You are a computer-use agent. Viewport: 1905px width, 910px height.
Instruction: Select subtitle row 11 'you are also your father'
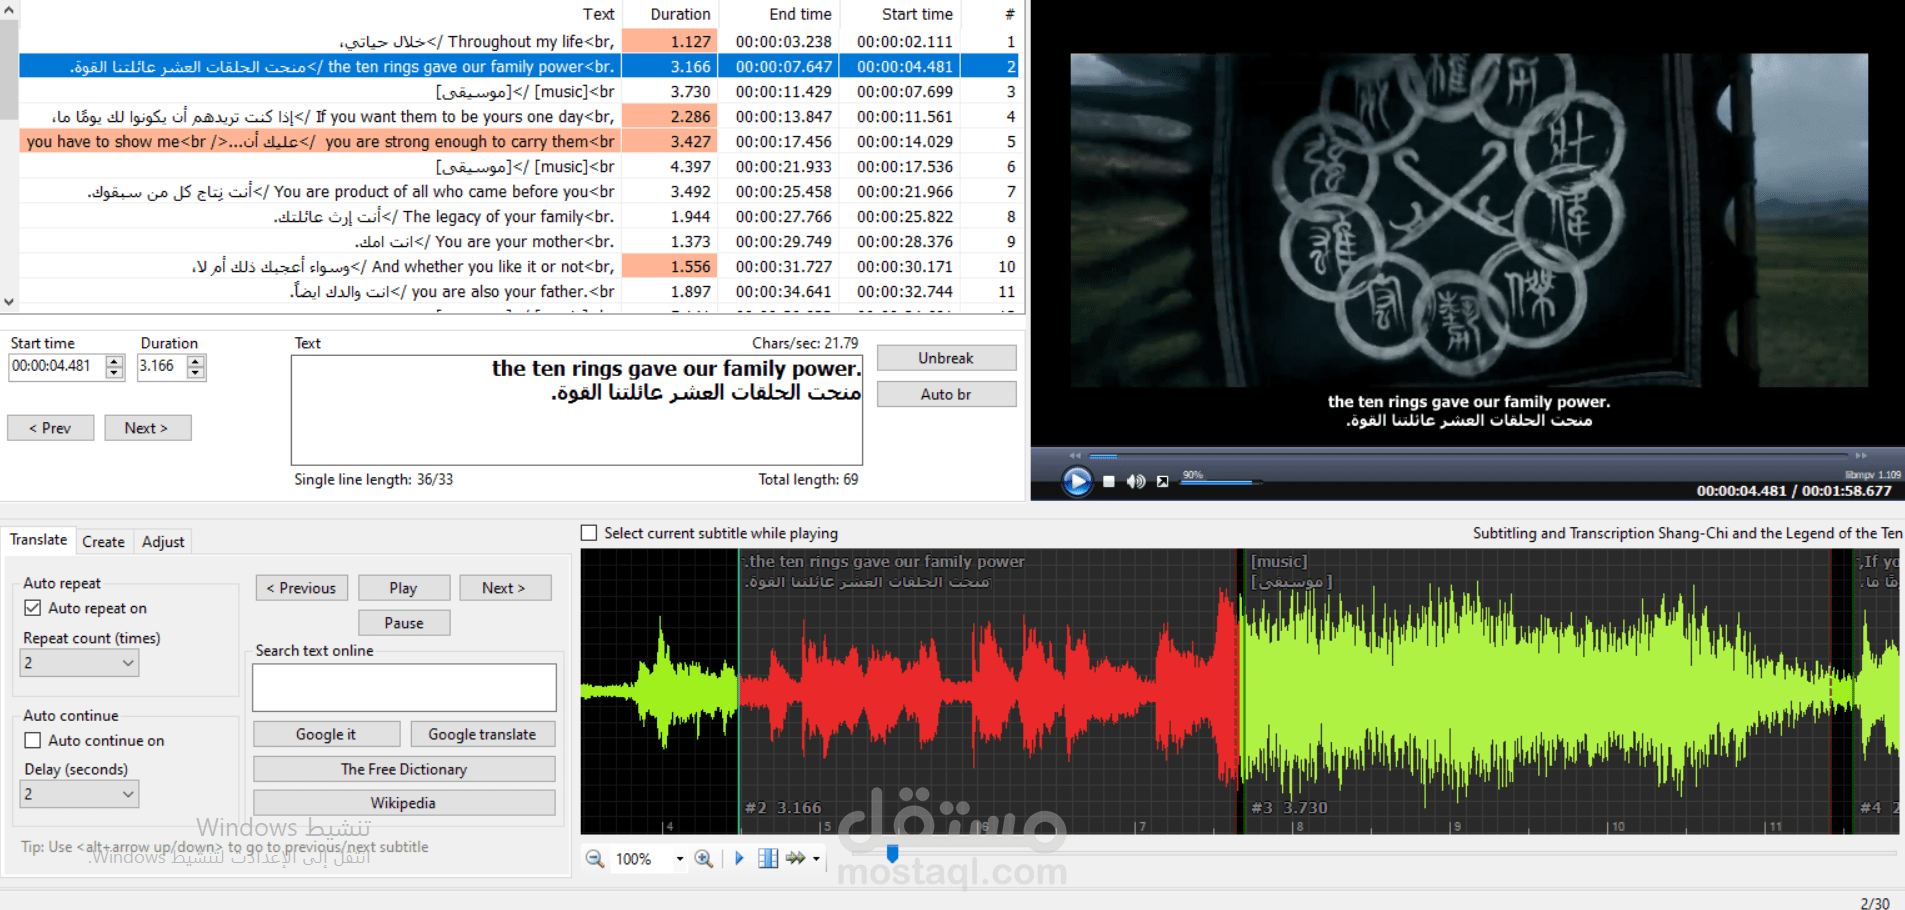518,291
